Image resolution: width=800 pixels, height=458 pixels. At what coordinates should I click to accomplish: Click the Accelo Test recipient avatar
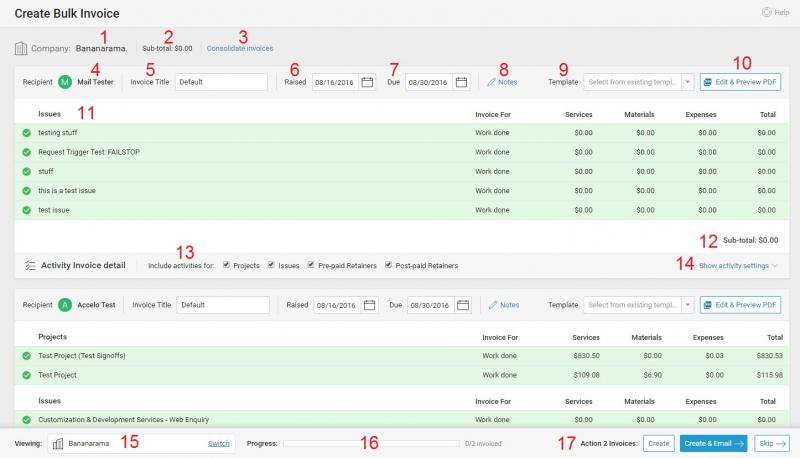[65, 305]
